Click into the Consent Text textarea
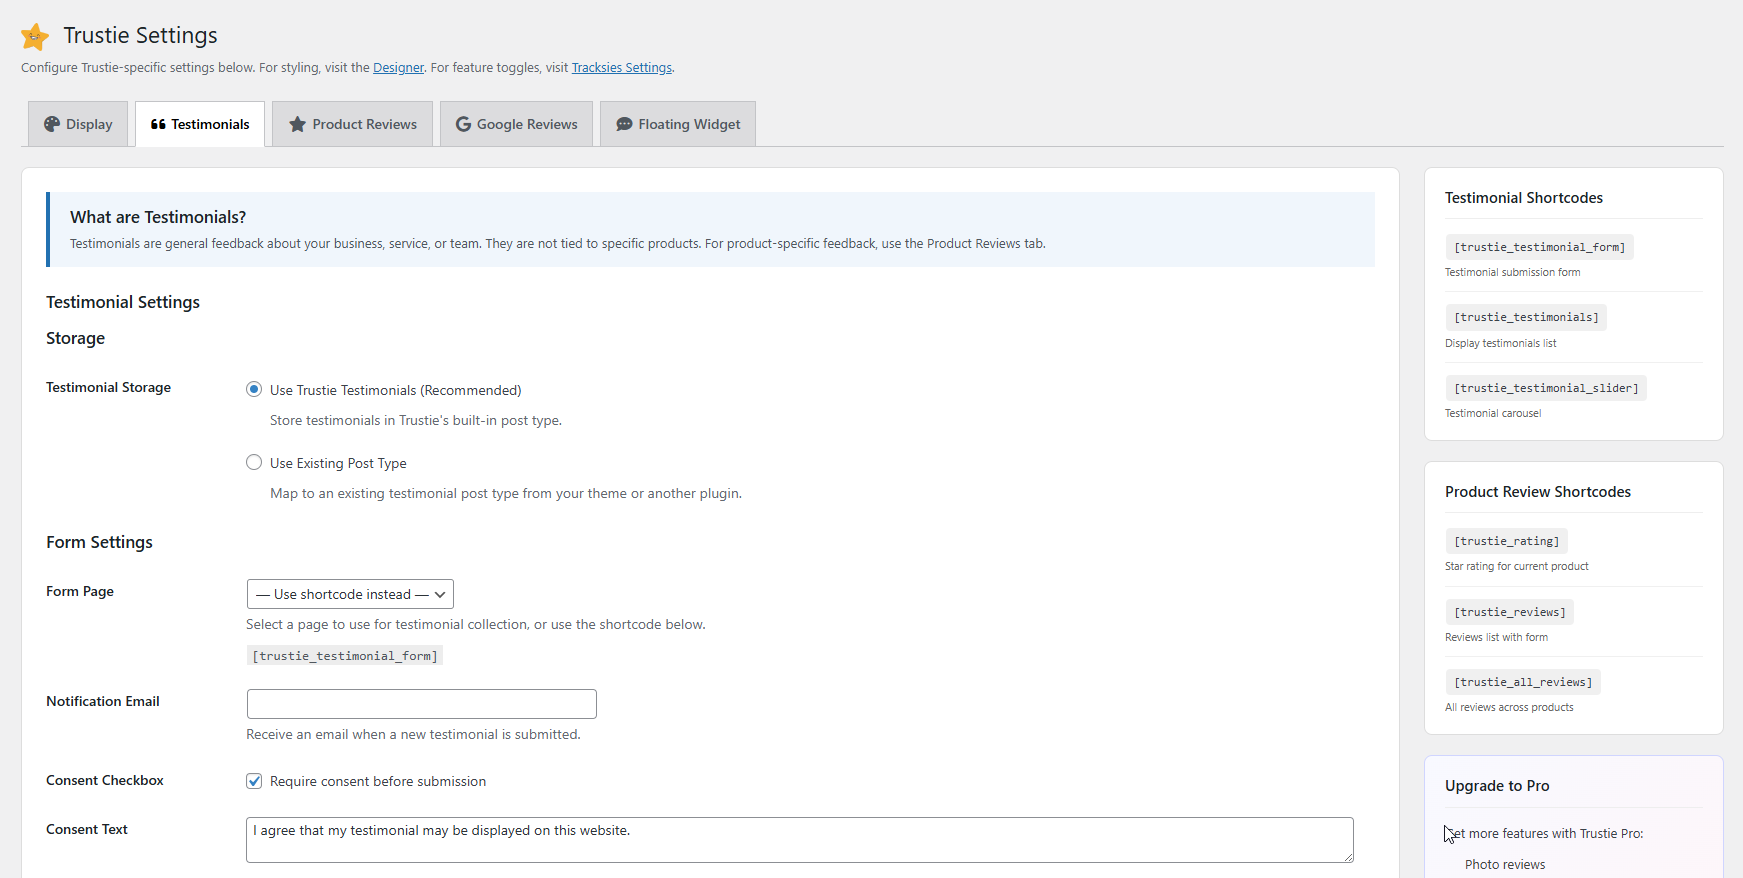This screenshot has height=878, width=1743. (800, 840)
